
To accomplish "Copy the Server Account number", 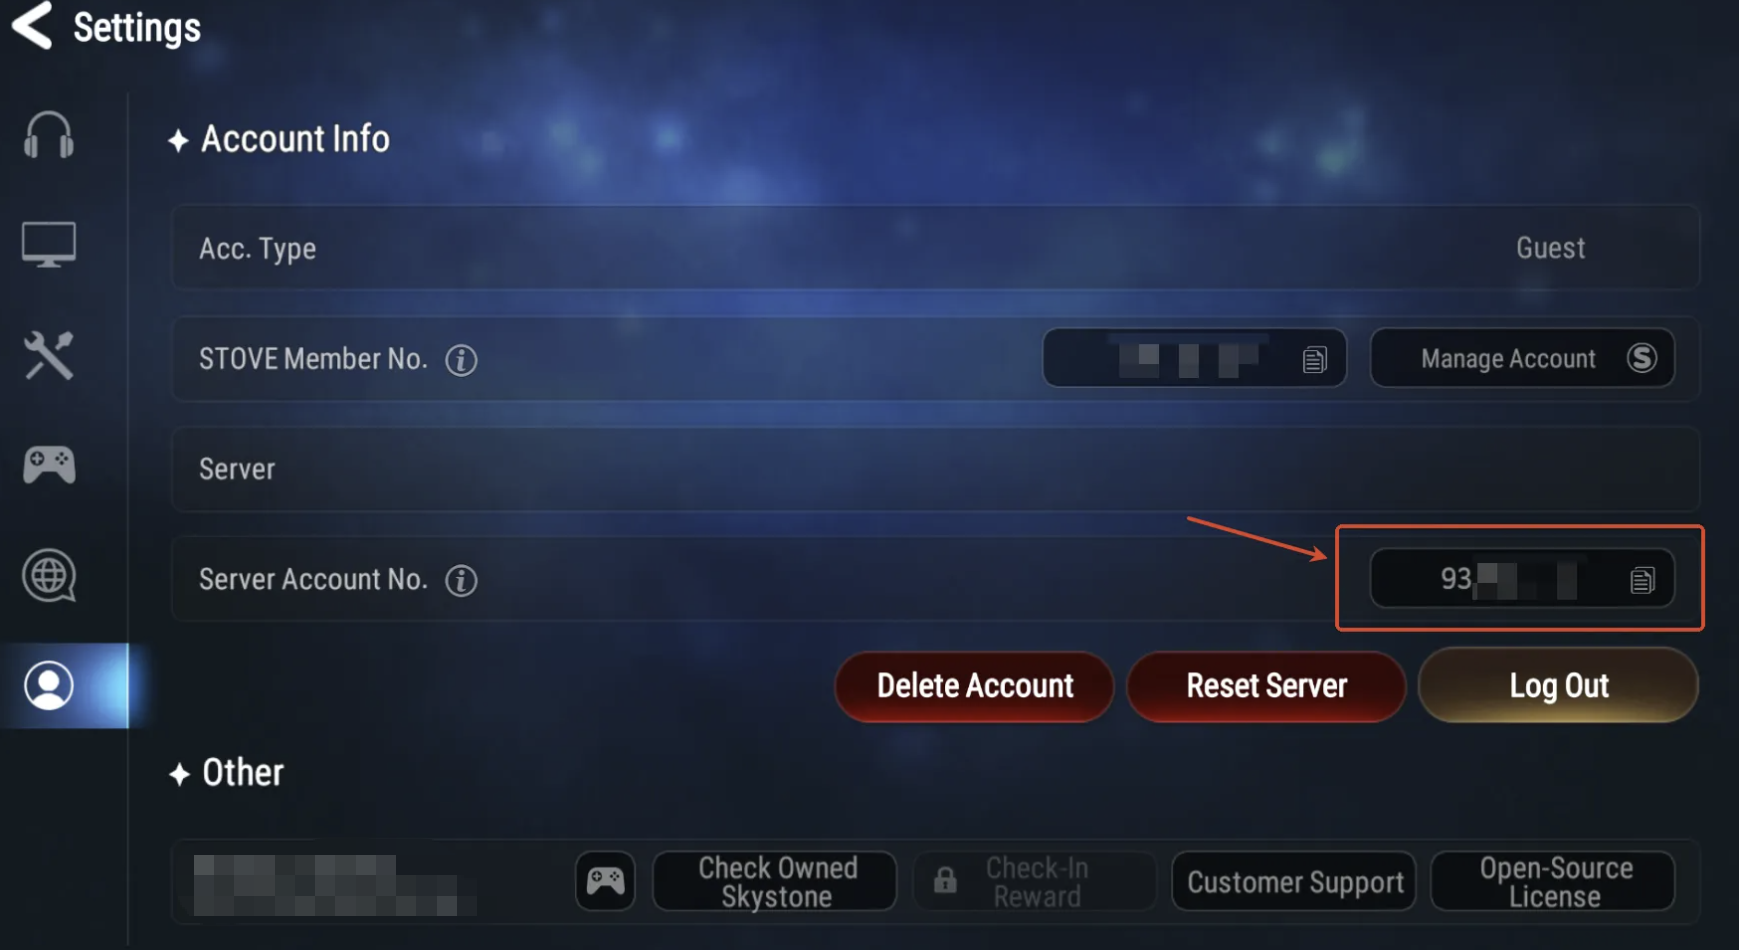I will coord(1641,580).
